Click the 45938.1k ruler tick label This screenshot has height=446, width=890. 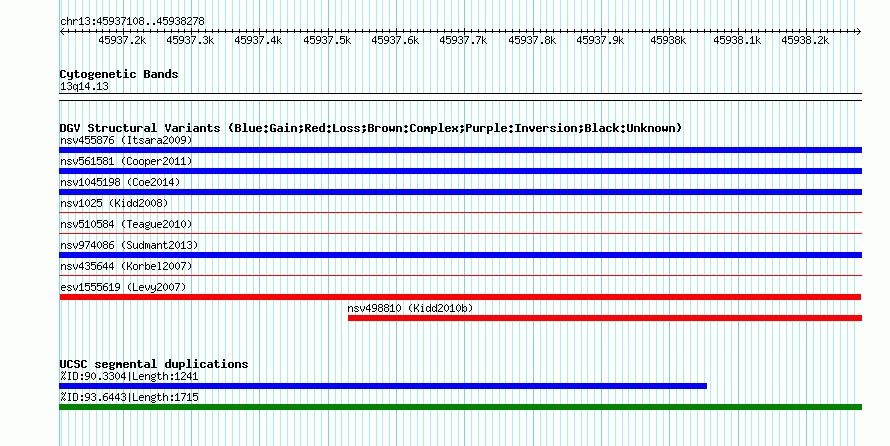(737, 40)
